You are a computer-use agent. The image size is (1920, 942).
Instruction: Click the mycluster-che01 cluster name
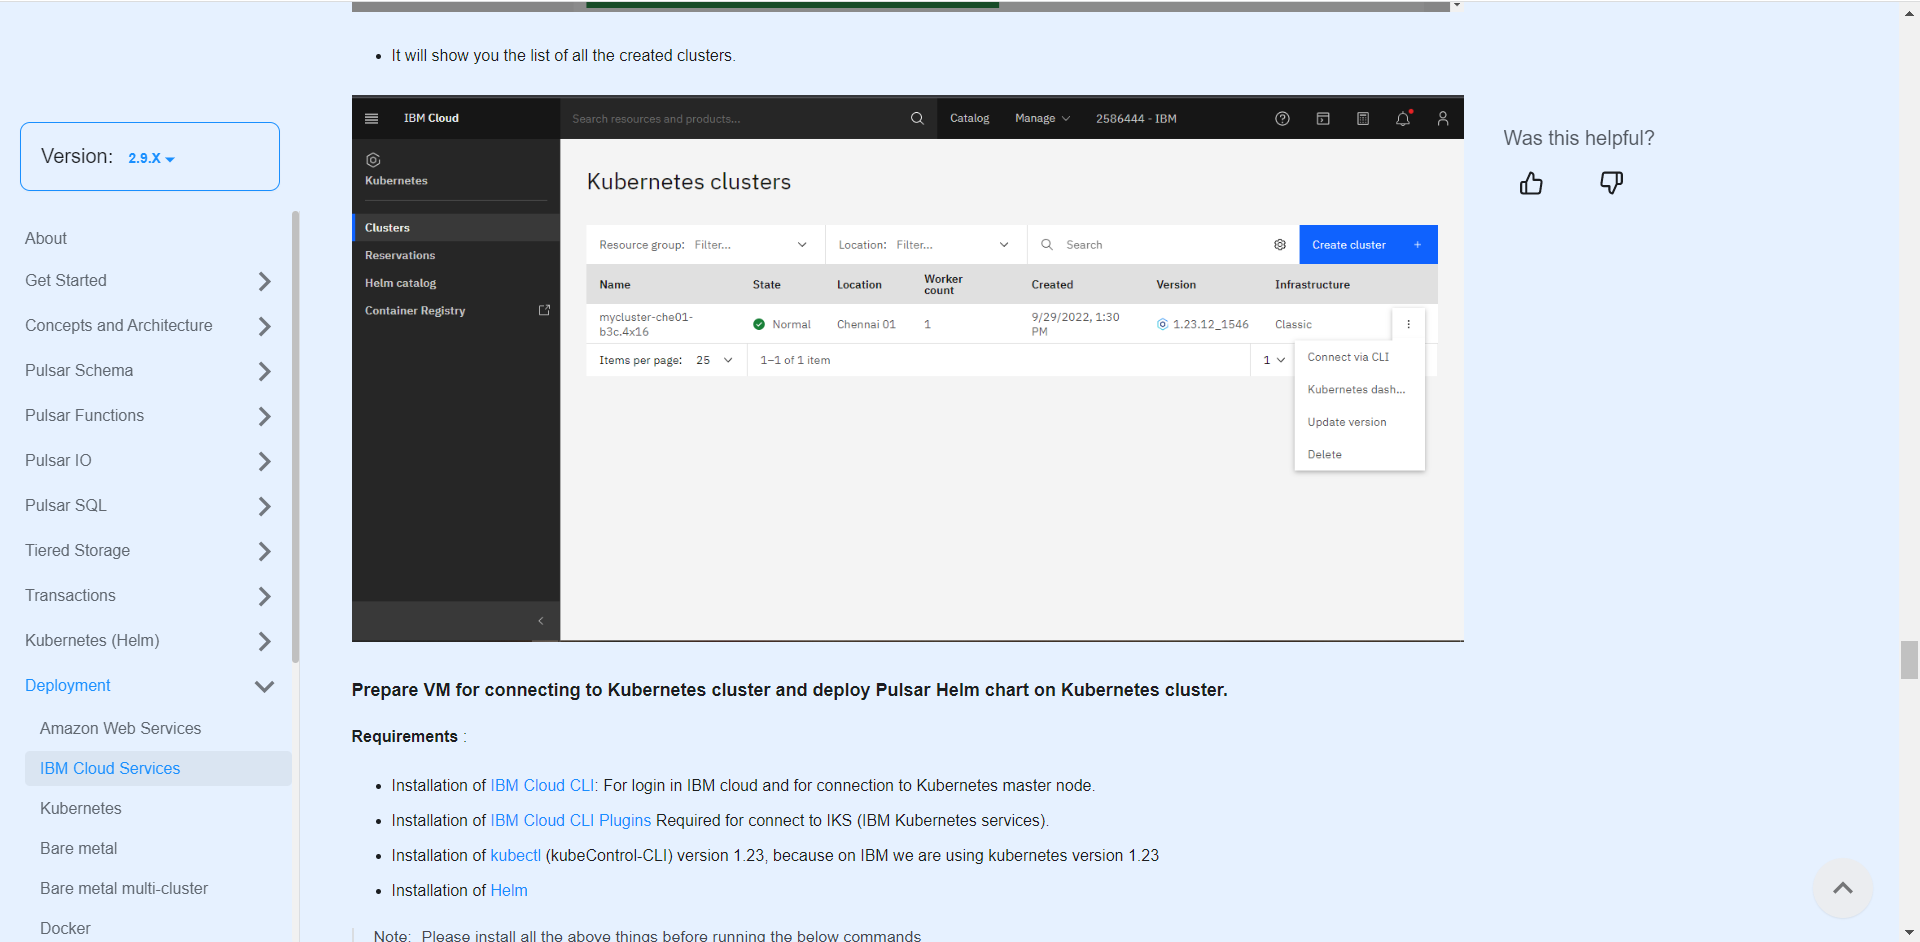[x=645, y=324]
